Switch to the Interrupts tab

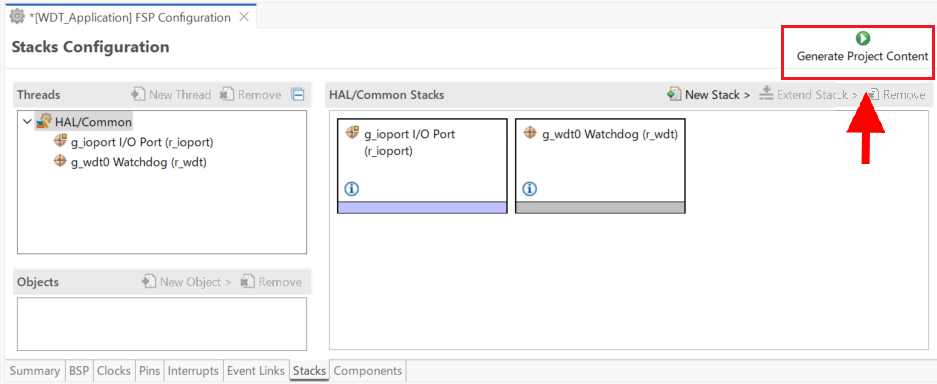point(193,371)
